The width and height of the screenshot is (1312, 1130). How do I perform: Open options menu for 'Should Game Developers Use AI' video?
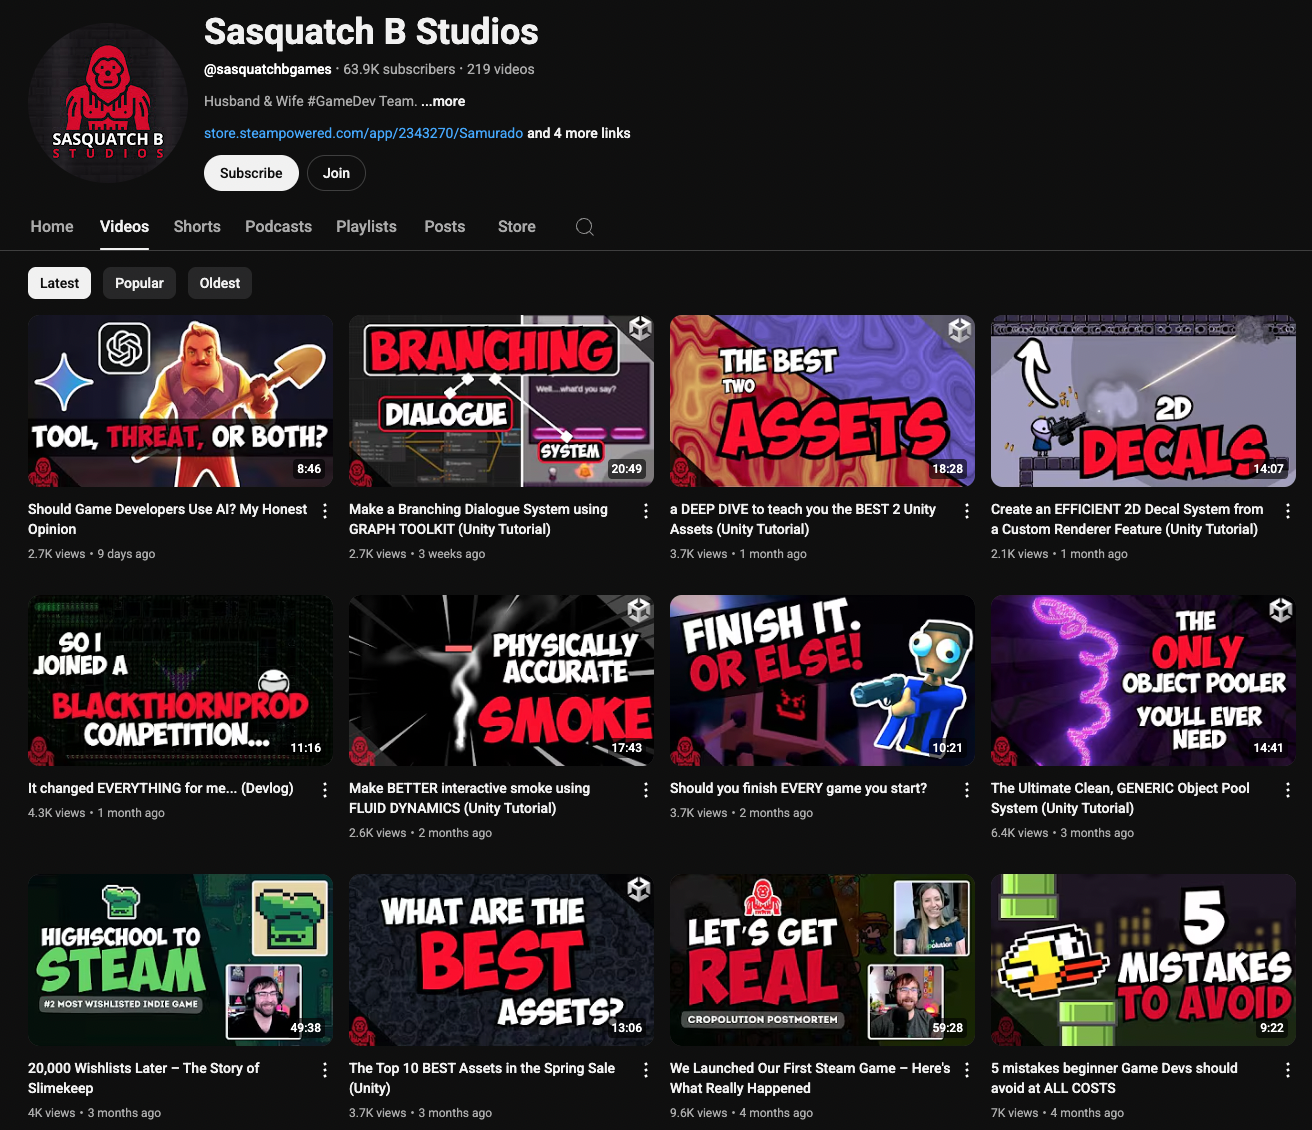point(325,511)
